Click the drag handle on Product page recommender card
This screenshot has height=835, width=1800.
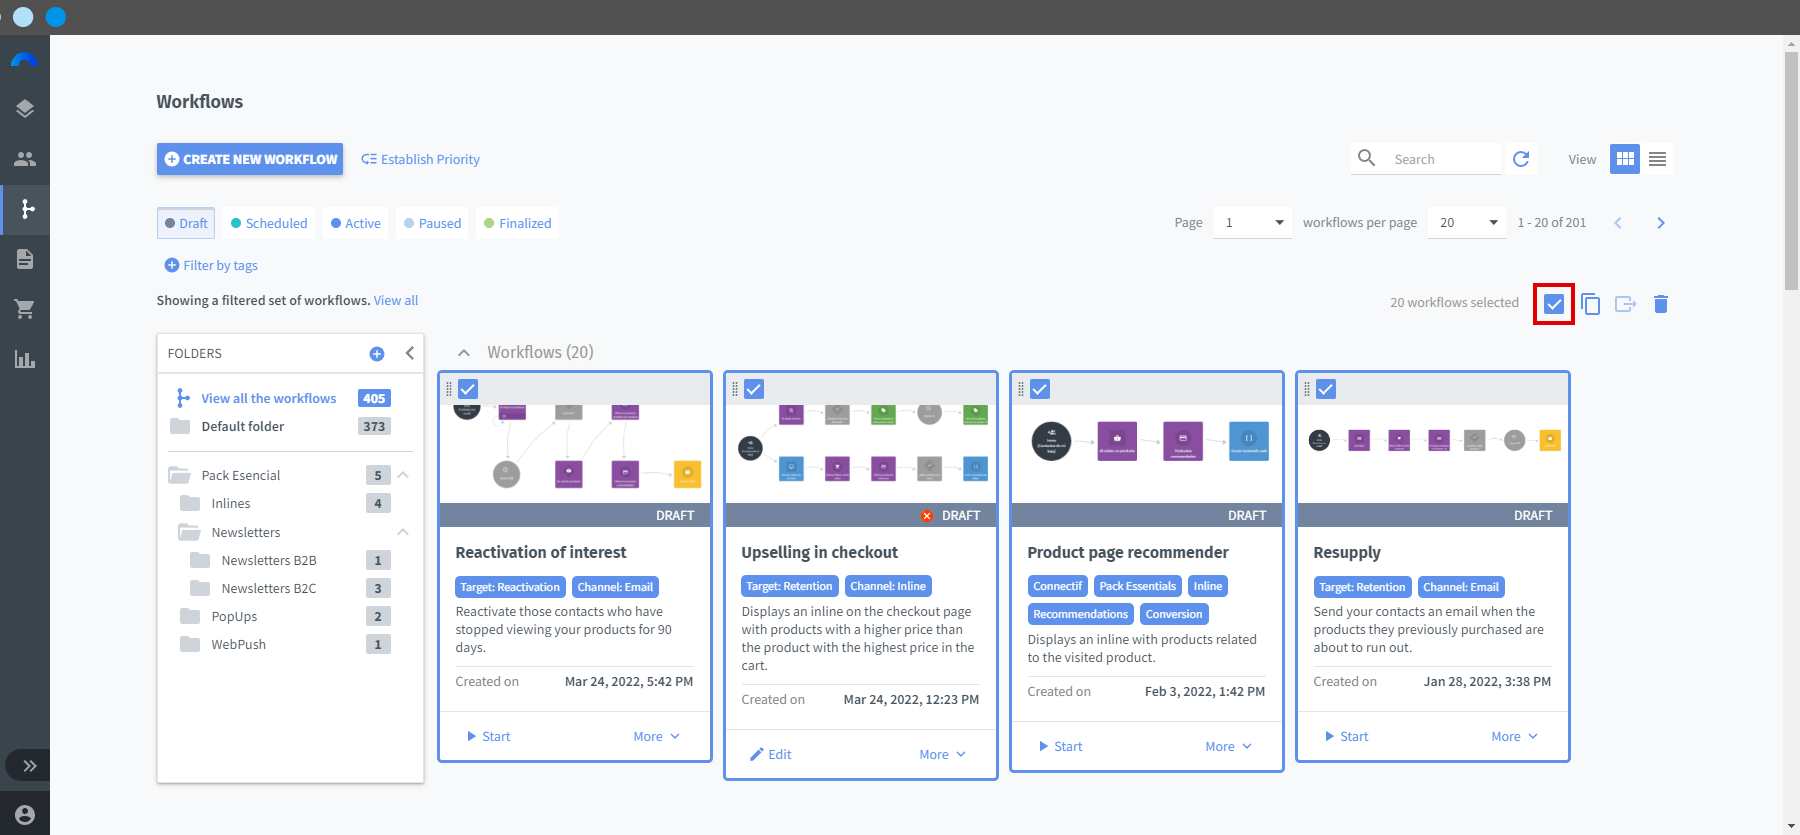pos(1021,389)
